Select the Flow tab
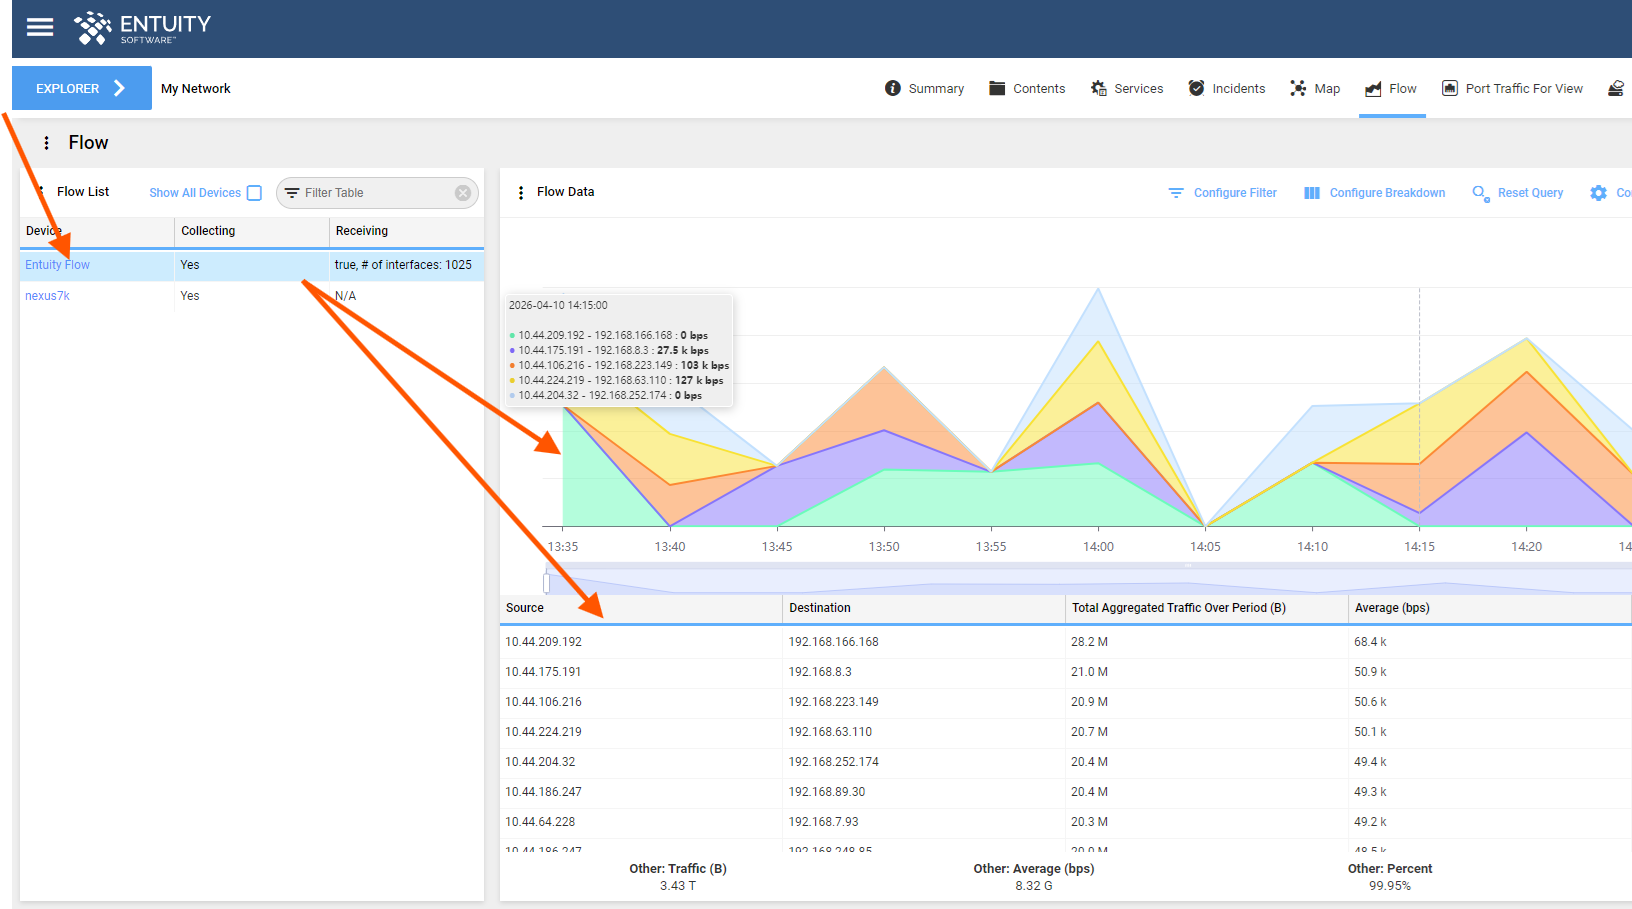1632x909 pixels. pyautogui.click(x=1391, y=89)
